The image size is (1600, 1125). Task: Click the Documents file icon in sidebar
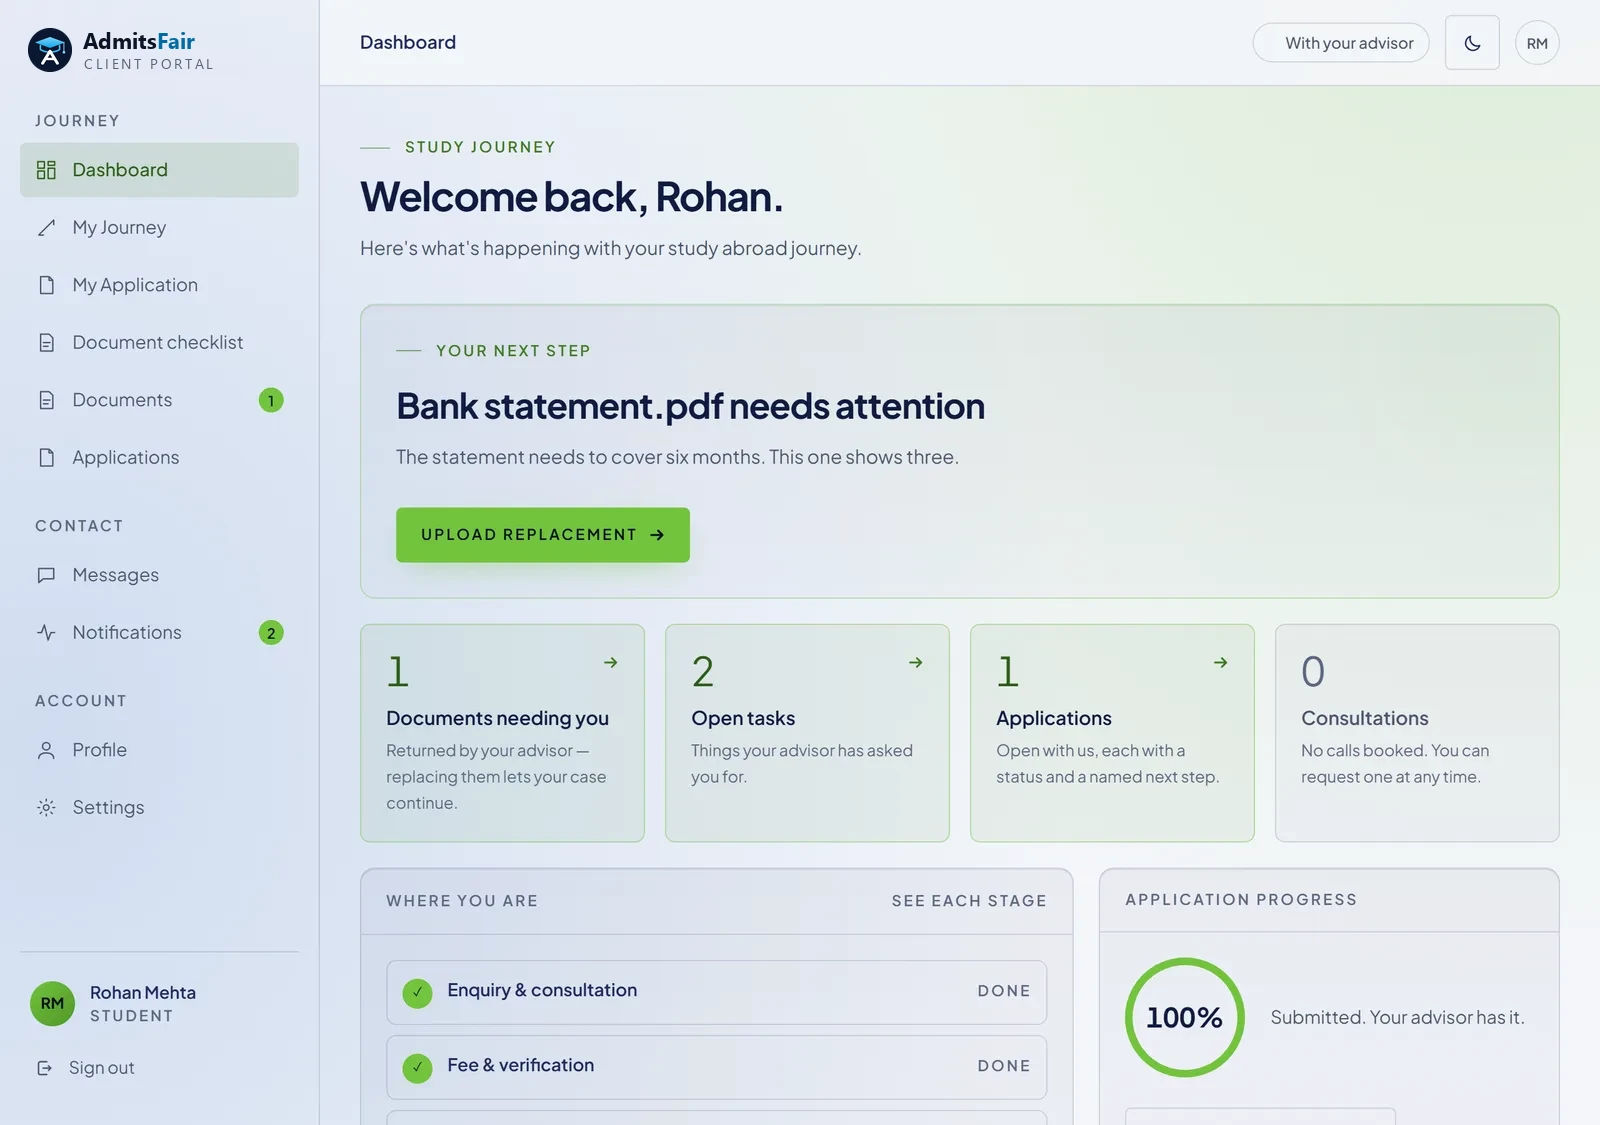(x=46, y=400)
